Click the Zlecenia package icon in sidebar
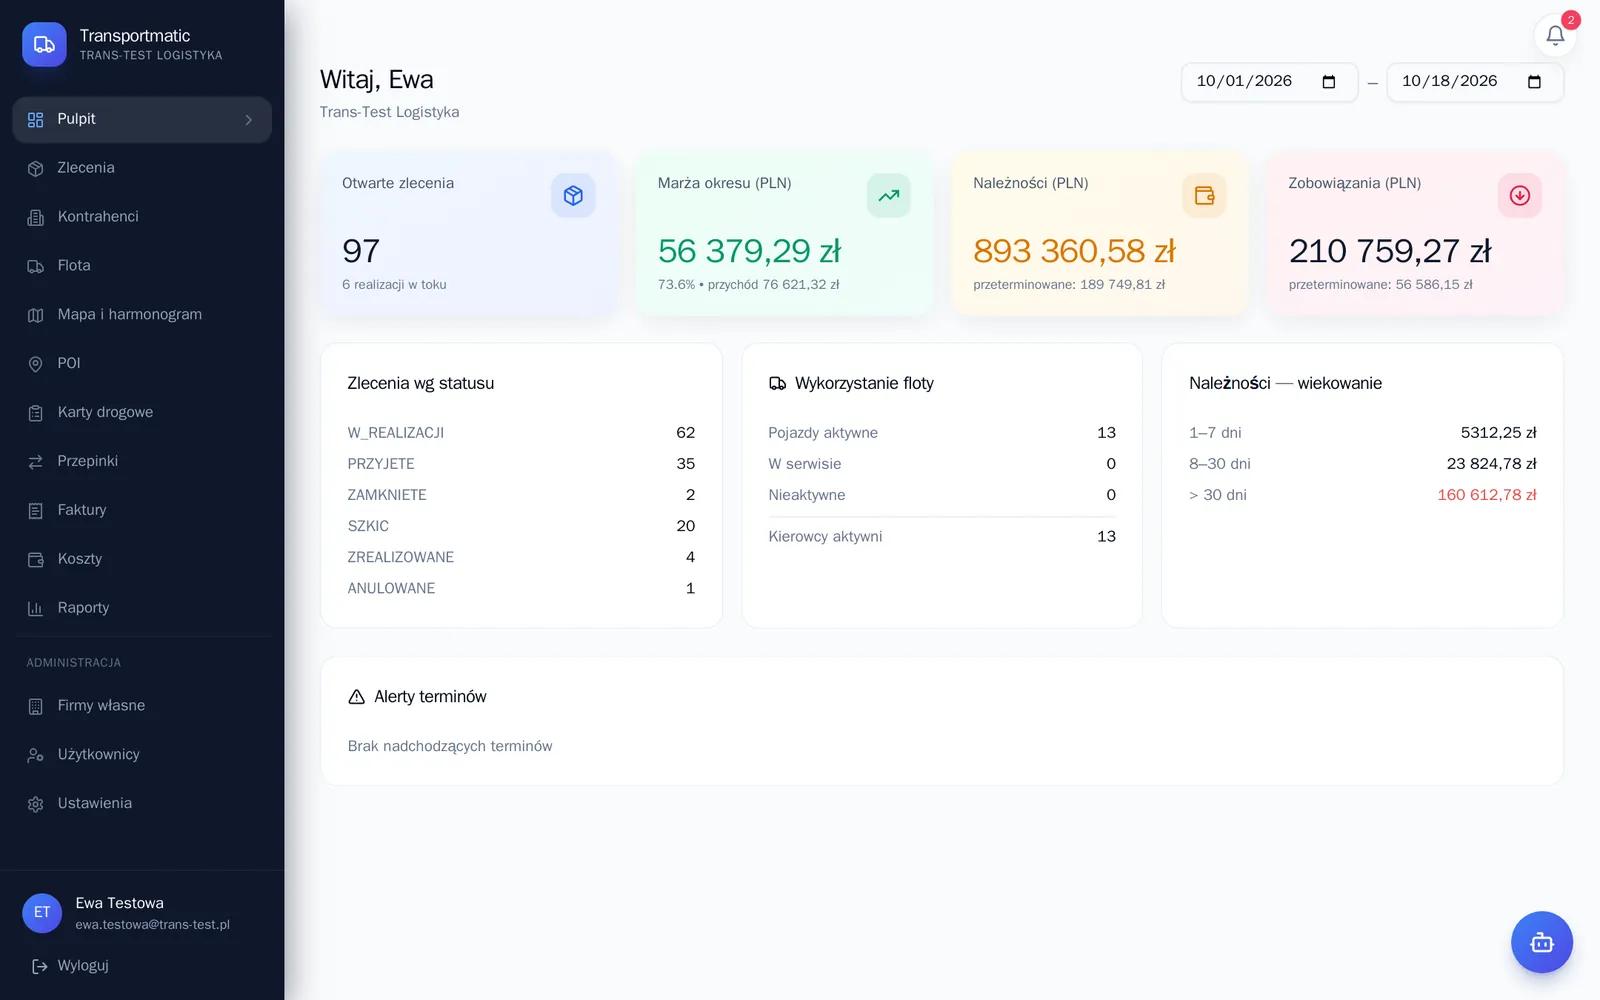This screenshot has height=1000, width=1600. coord(36,169)
